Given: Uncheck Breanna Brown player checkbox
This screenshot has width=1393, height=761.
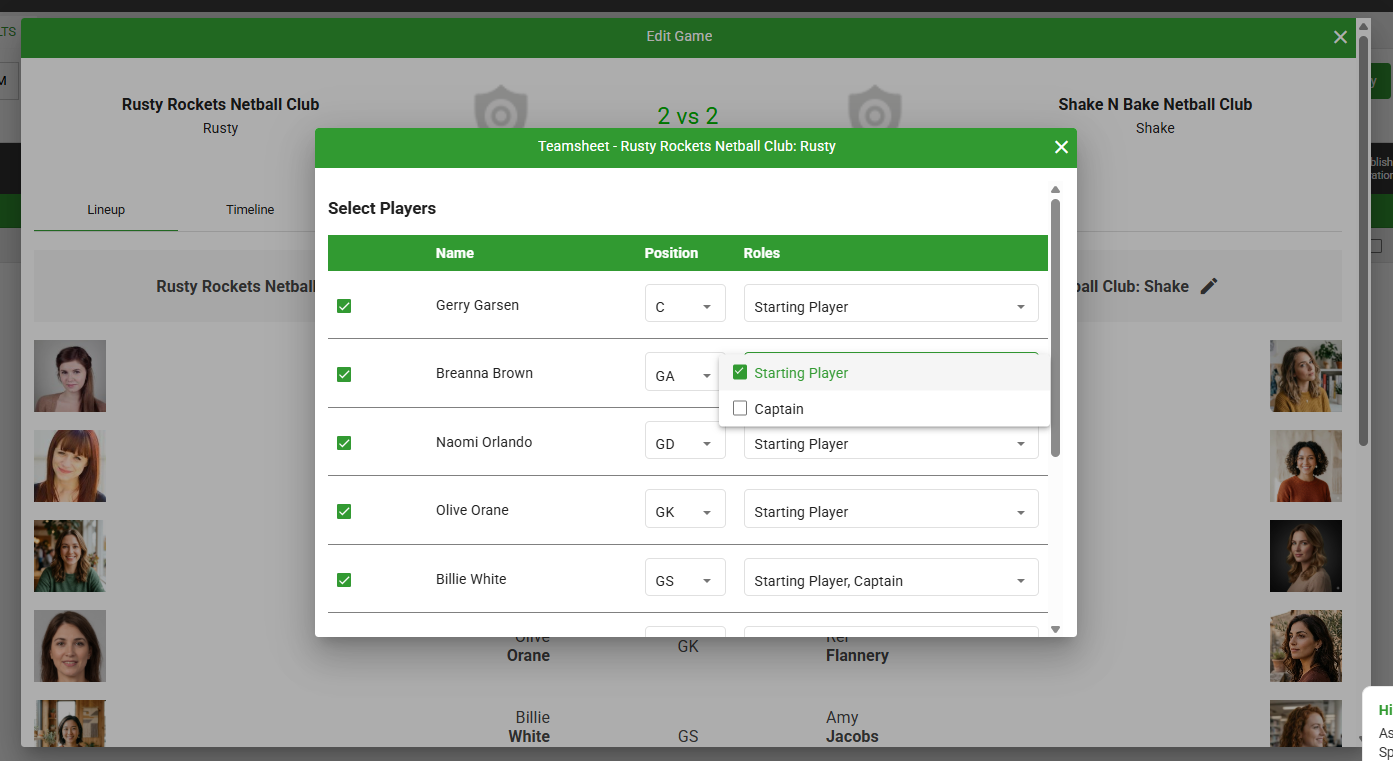Looking at the screenshot, I should coord(344,374).
